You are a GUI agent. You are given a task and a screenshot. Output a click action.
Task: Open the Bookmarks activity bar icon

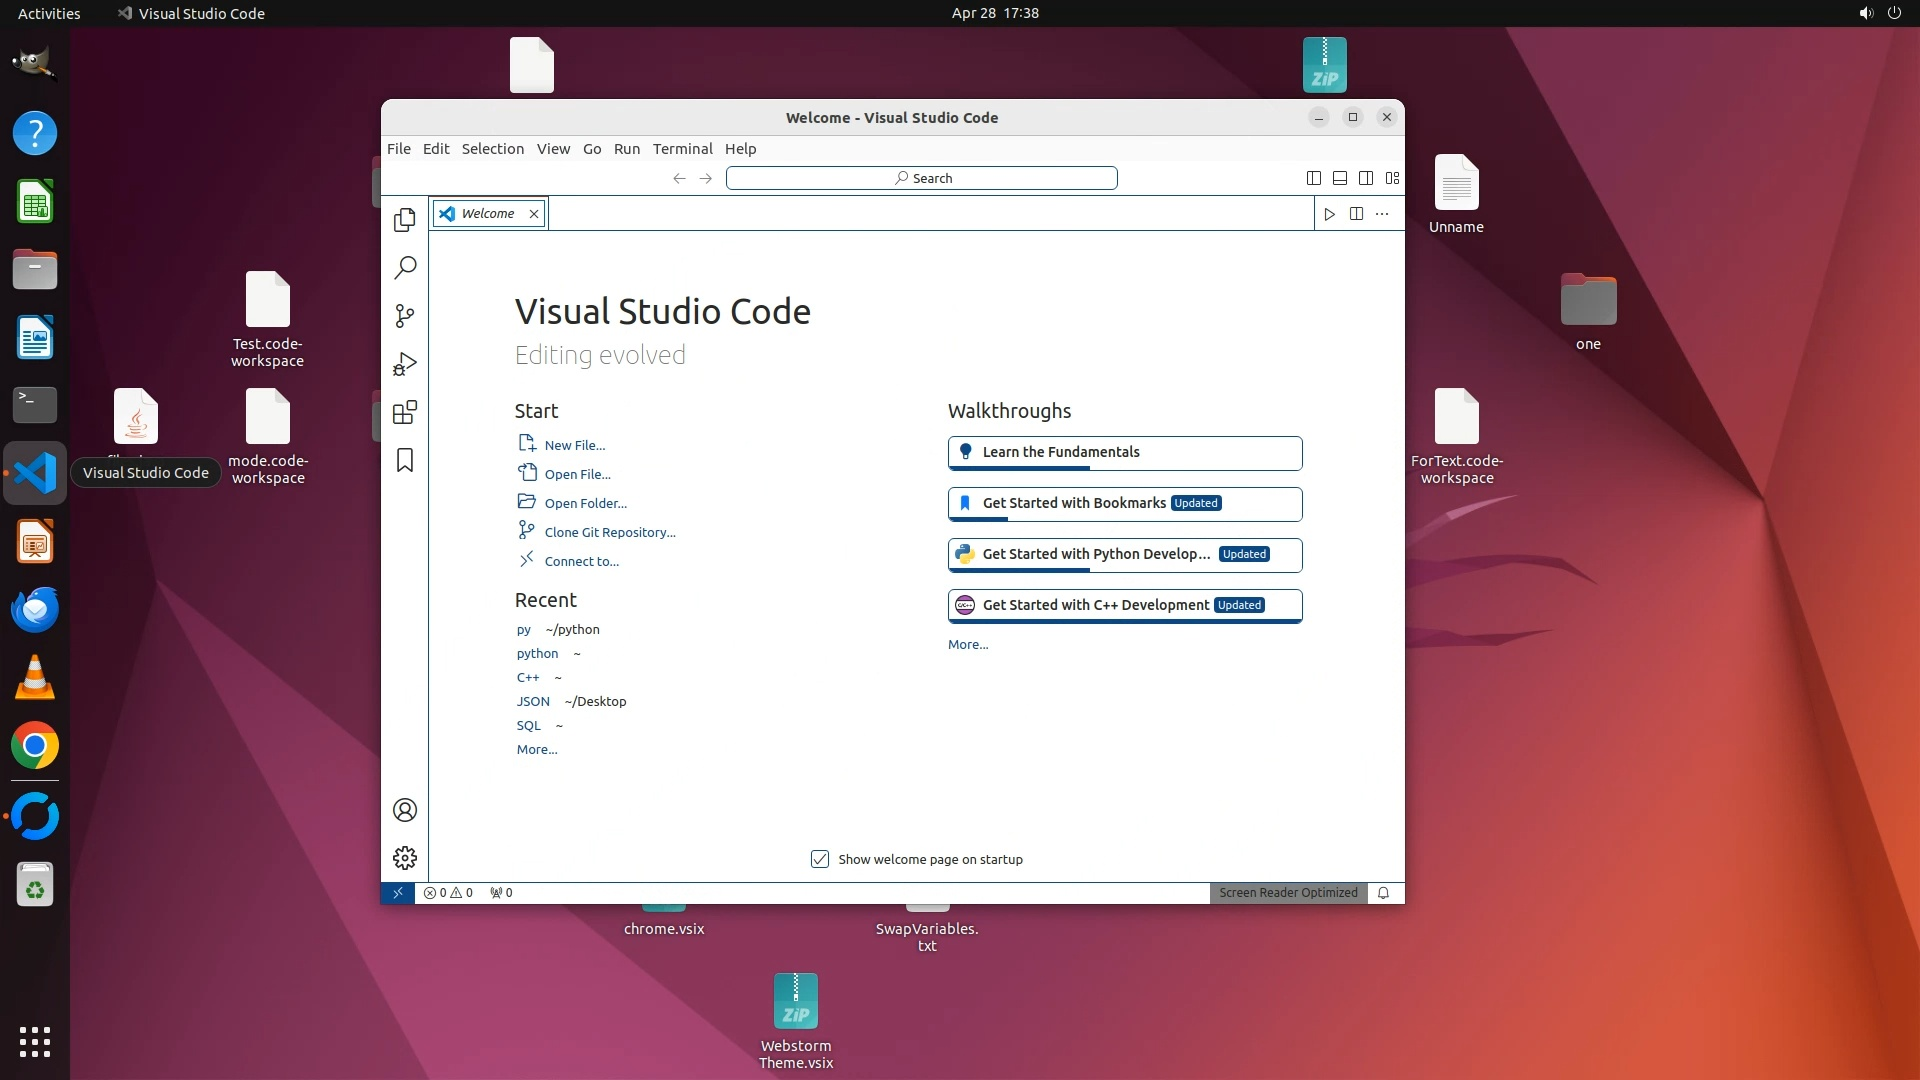(405, 460)
